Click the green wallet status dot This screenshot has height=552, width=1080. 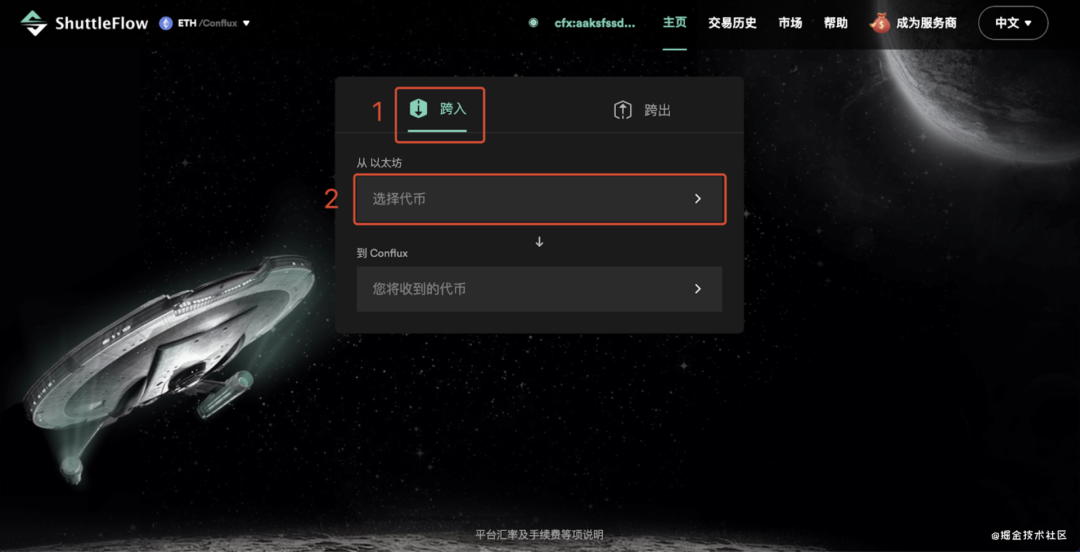click(x=533, y=23)
